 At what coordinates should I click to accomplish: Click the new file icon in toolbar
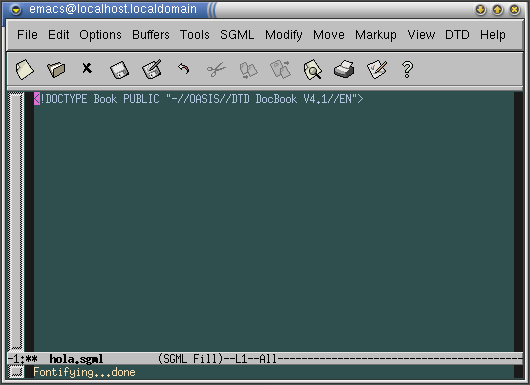click(25, 69)
